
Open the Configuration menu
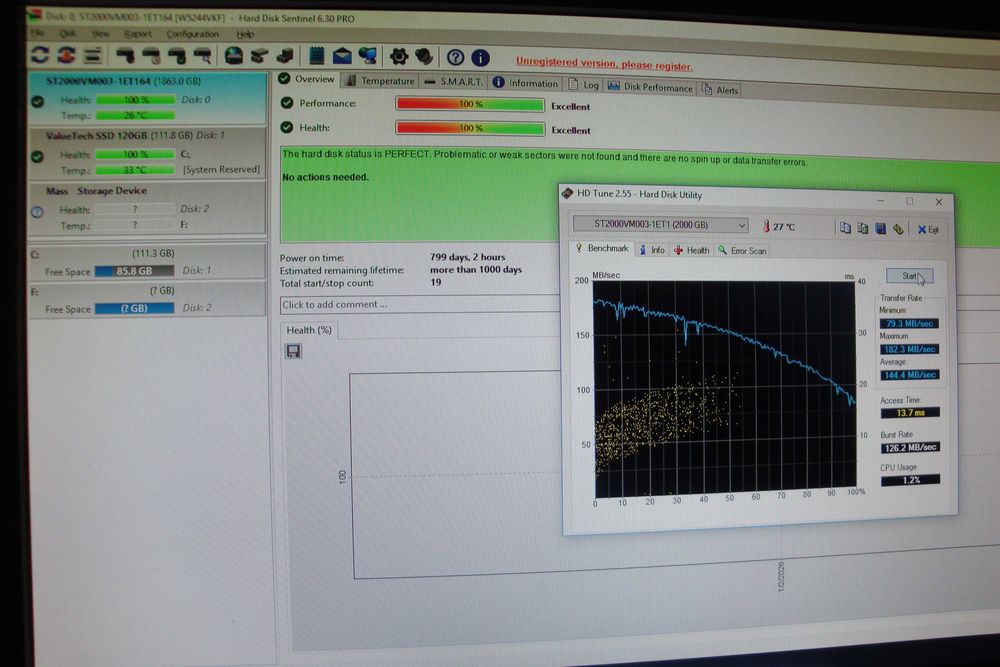193,34
